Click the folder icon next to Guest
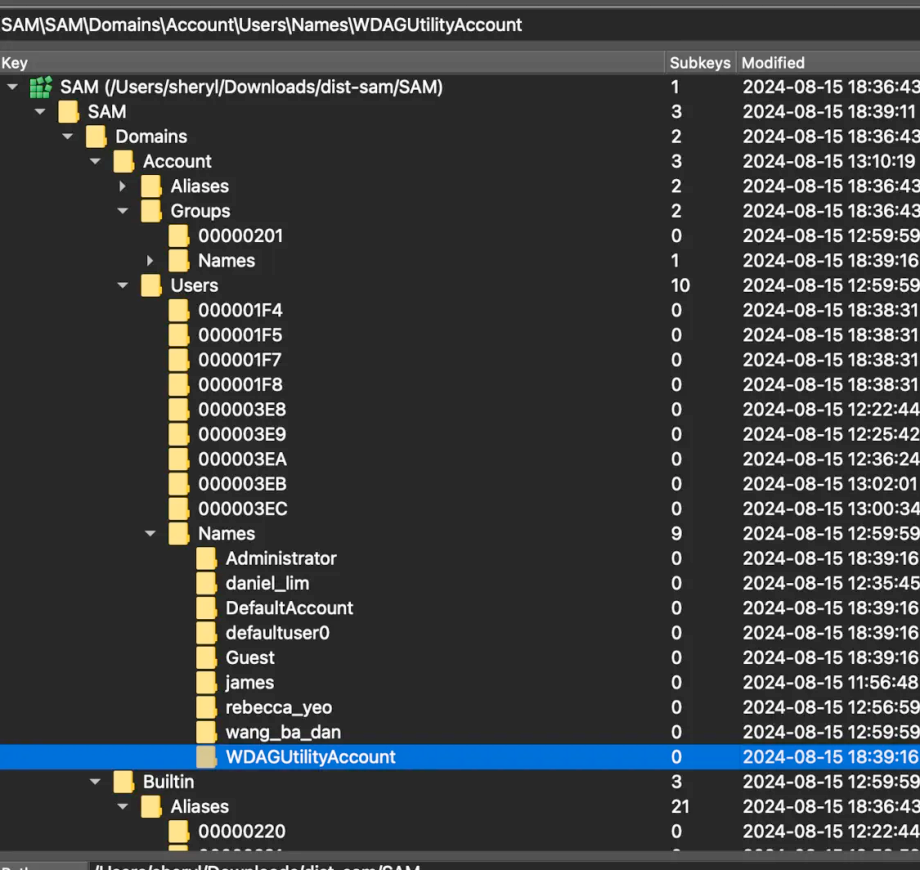 point(206,657)
